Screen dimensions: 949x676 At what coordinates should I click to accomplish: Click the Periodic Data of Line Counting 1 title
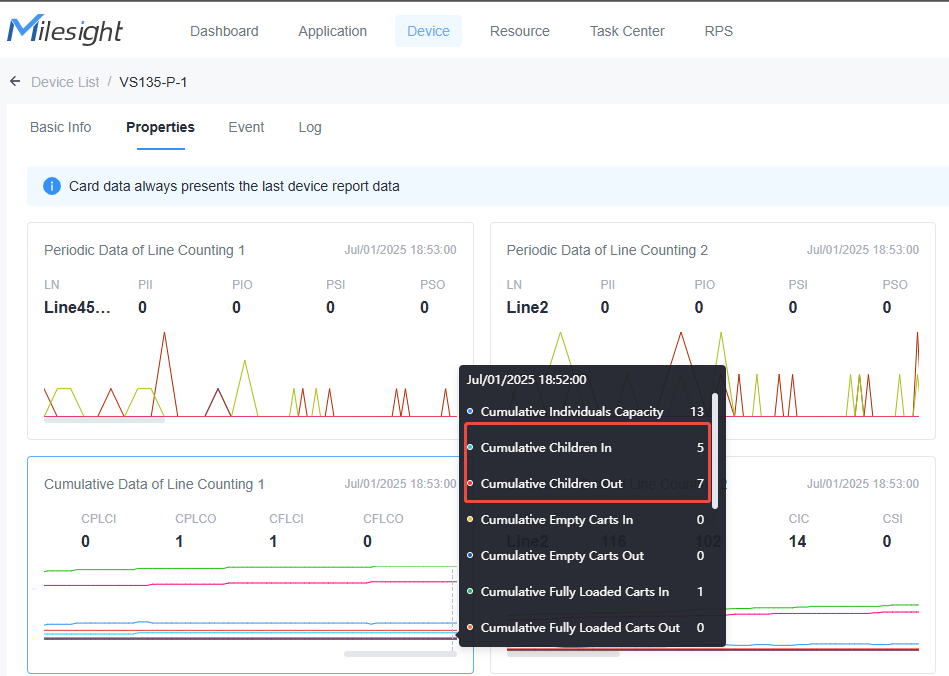coord(145,250)
